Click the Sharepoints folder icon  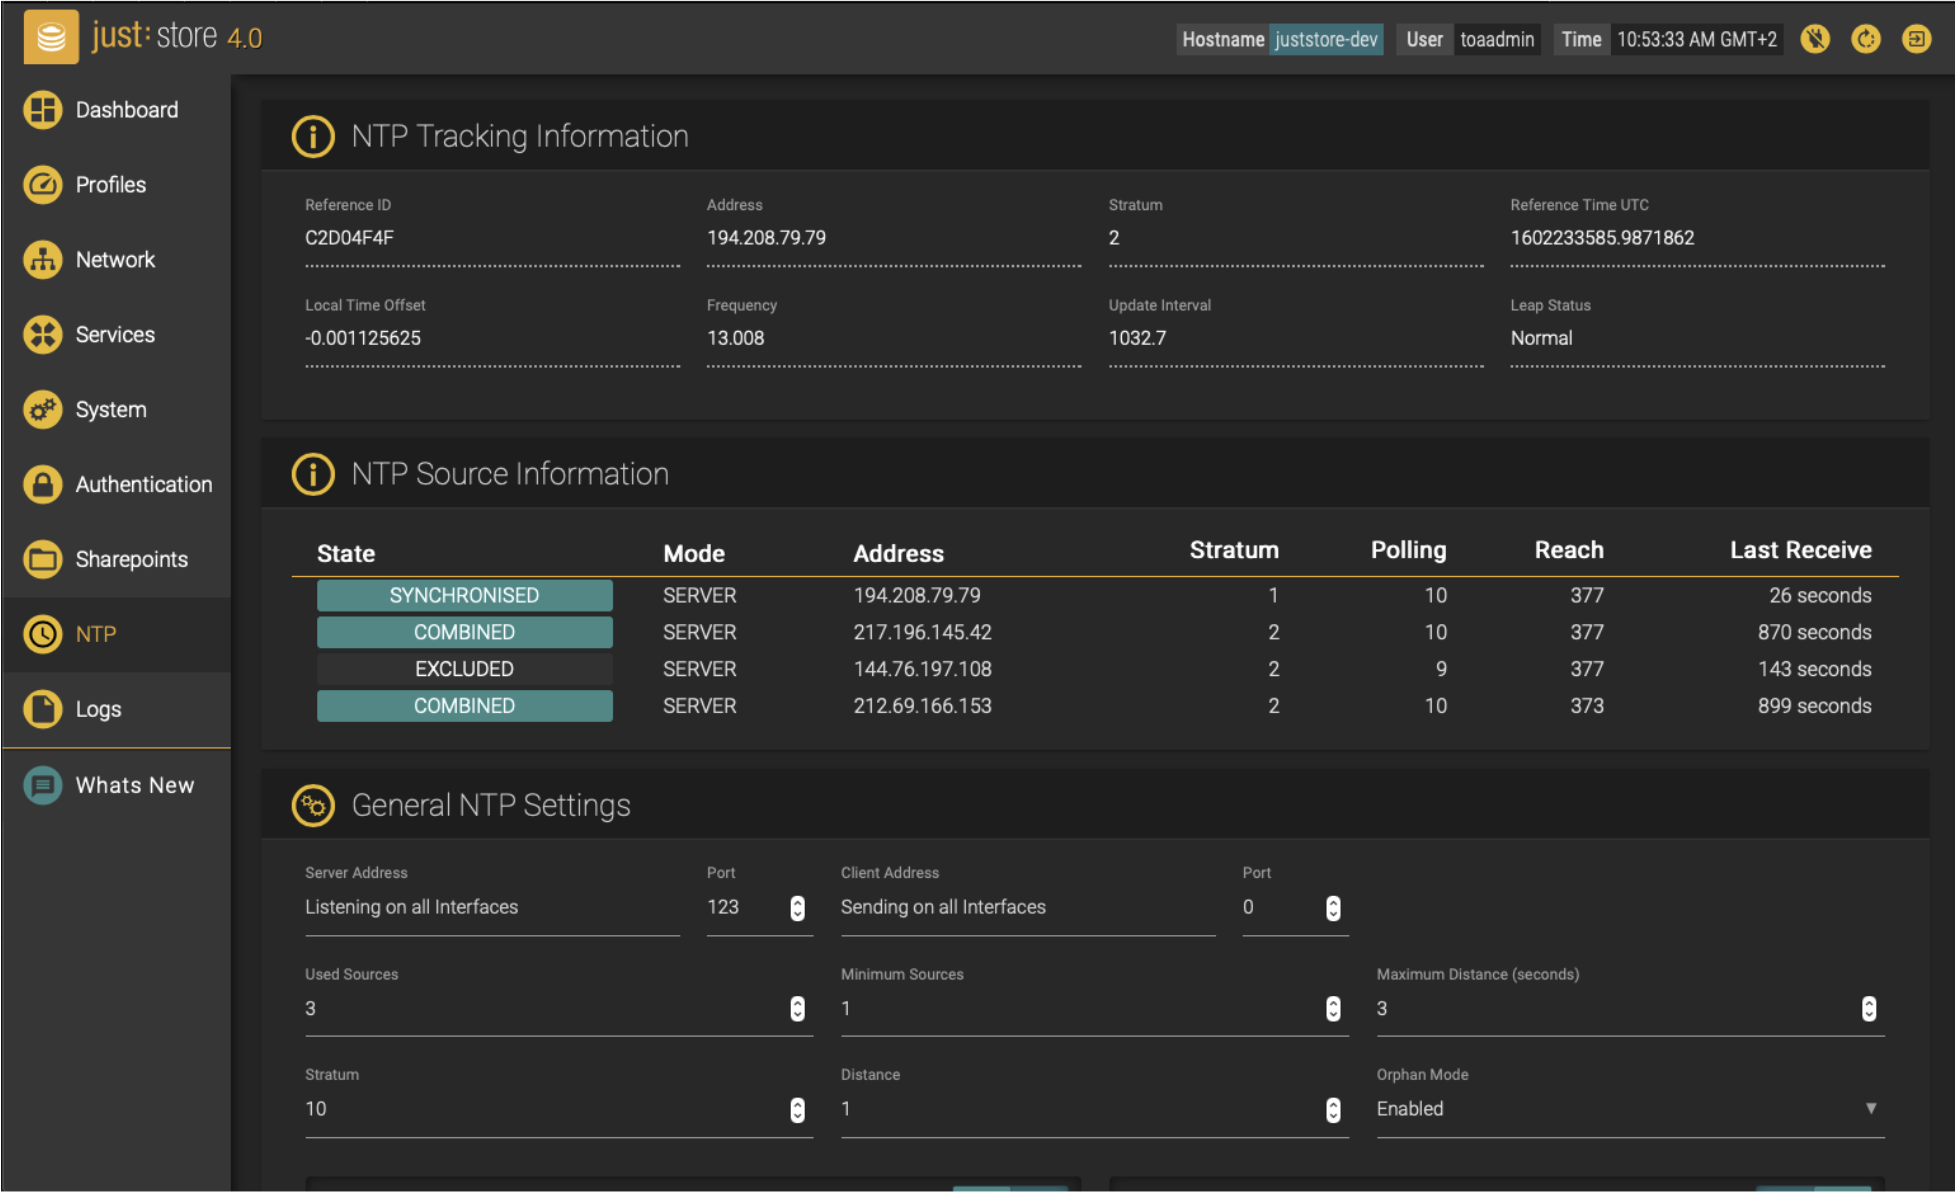tap(43, 560)
